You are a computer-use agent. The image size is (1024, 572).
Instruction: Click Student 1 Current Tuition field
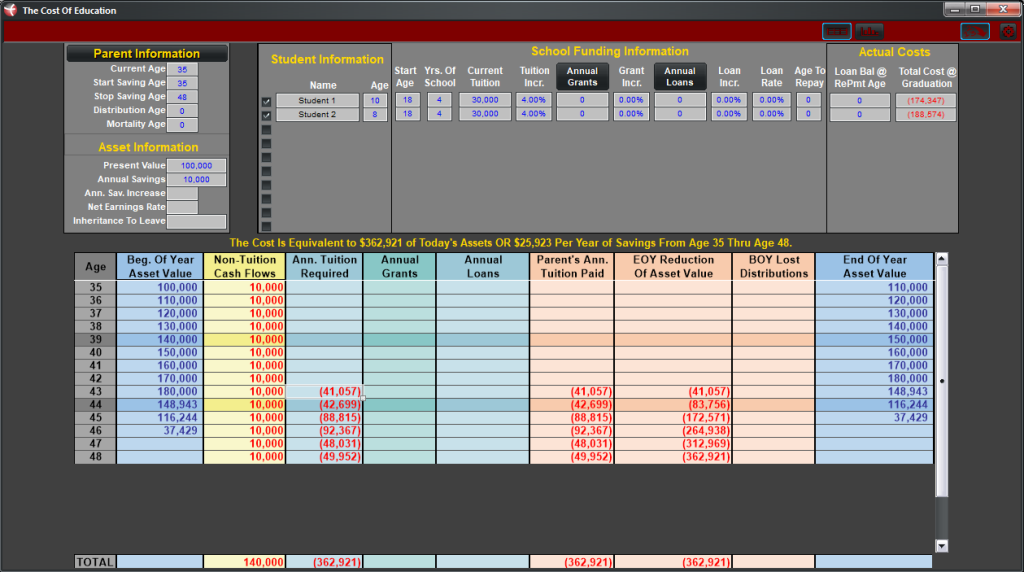pyautogui.click(x=485, y=100)
